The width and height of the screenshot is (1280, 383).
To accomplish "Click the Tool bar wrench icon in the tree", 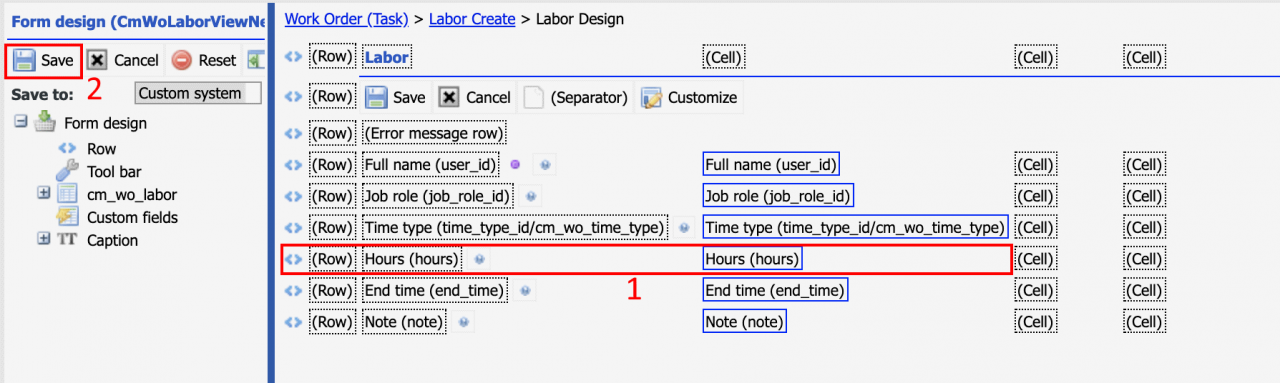I will coord(68,171).
